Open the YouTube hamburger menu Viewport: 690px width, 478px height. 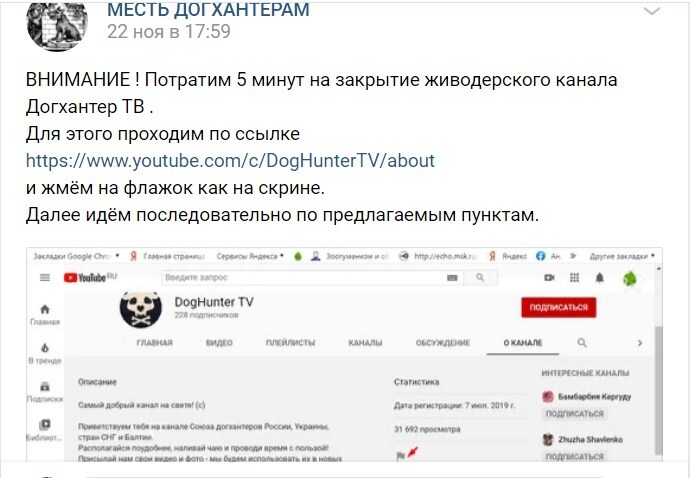click(x=43, y=277)
